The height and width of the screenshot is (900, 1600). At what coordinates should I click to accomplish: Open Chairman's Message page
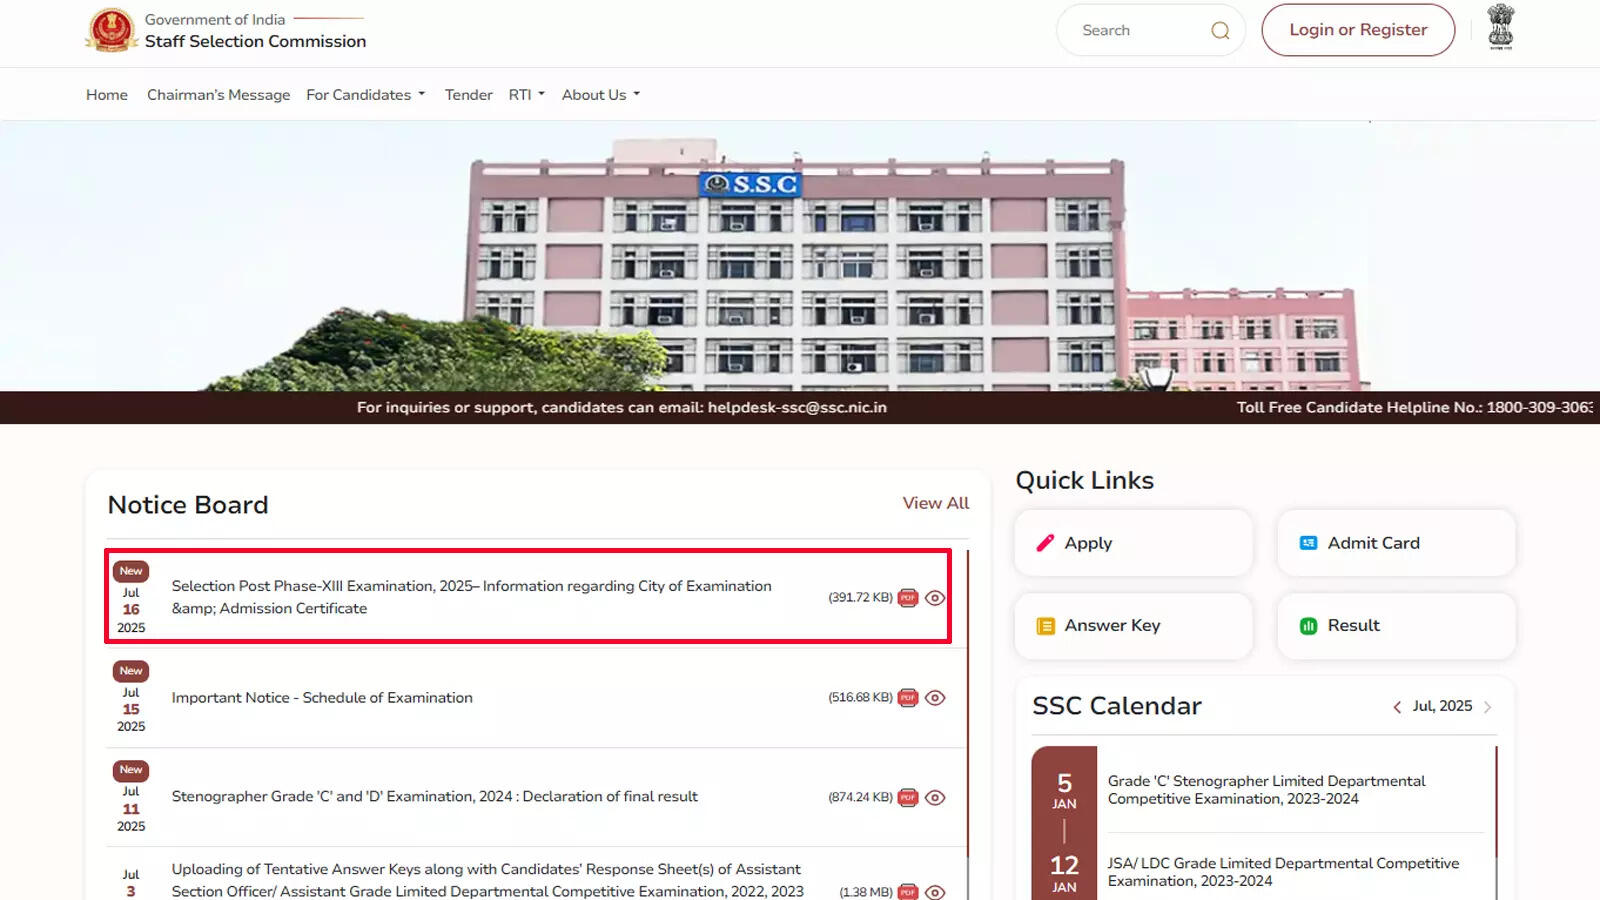coord(218,95)
